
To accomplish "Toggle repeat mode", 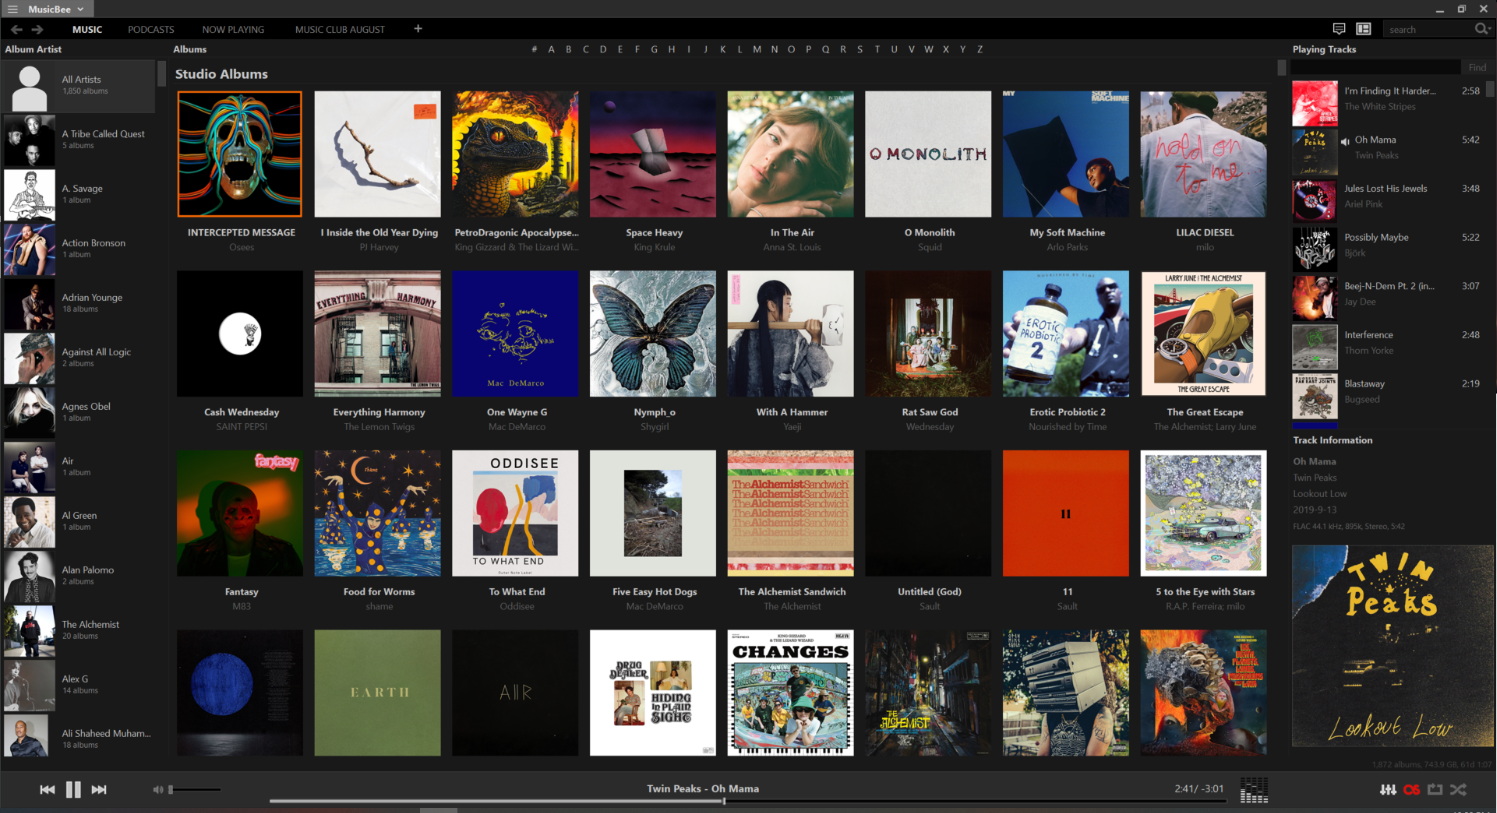I will [1435, 790].
